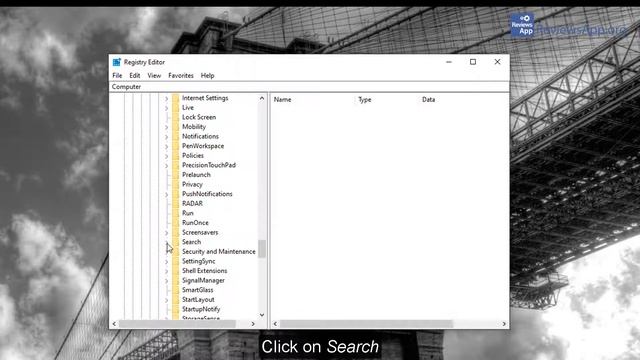Viewport: 640px width, 360px height.
Task: Click the Policies folder icon
Action: point(176,156)
